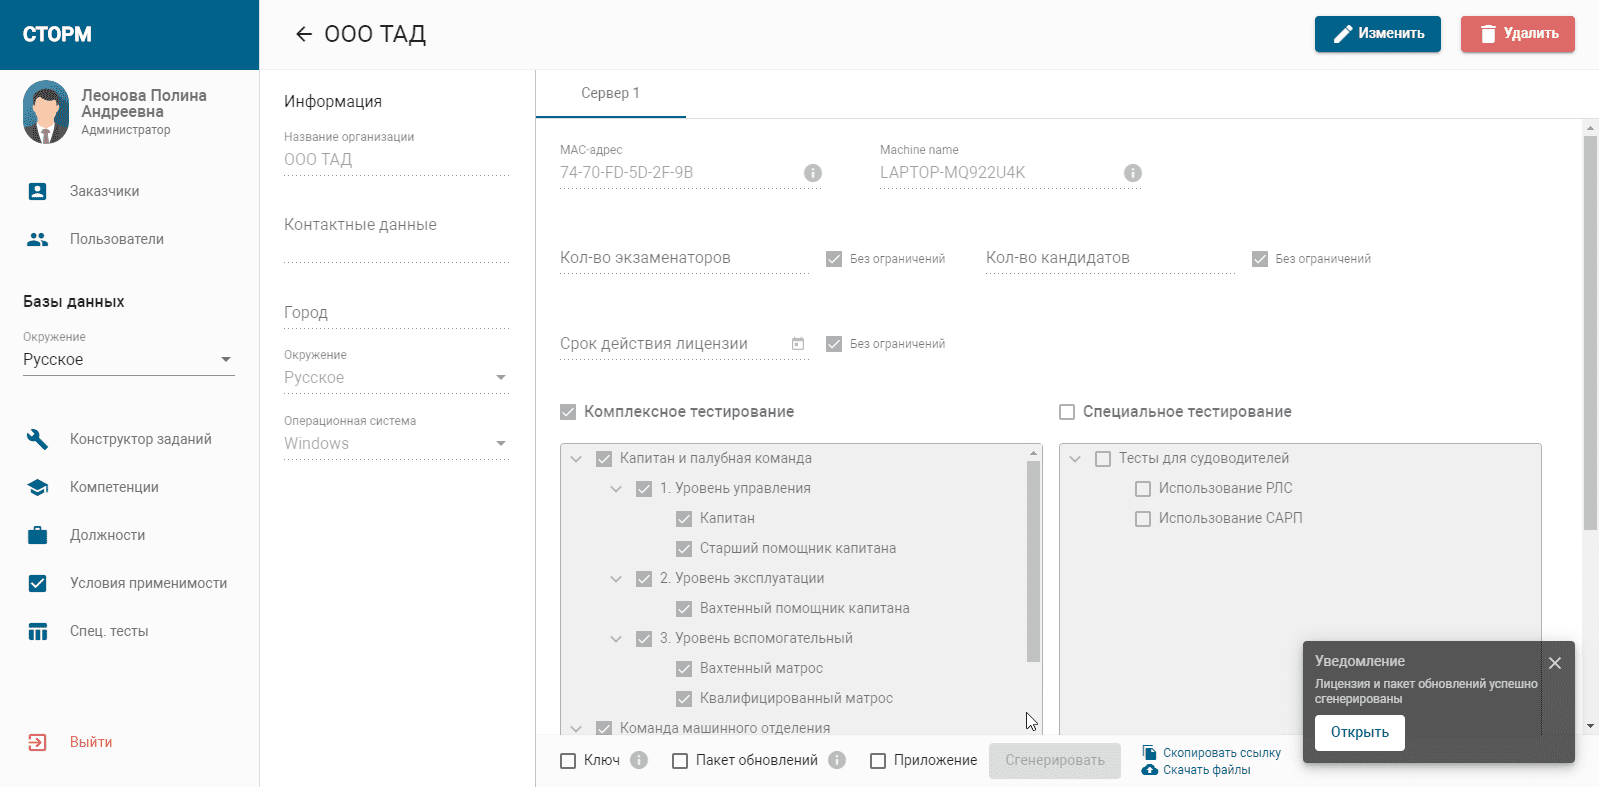
Task: Click the tree list vertical scrollbar
Action: tap(1033, 560)
